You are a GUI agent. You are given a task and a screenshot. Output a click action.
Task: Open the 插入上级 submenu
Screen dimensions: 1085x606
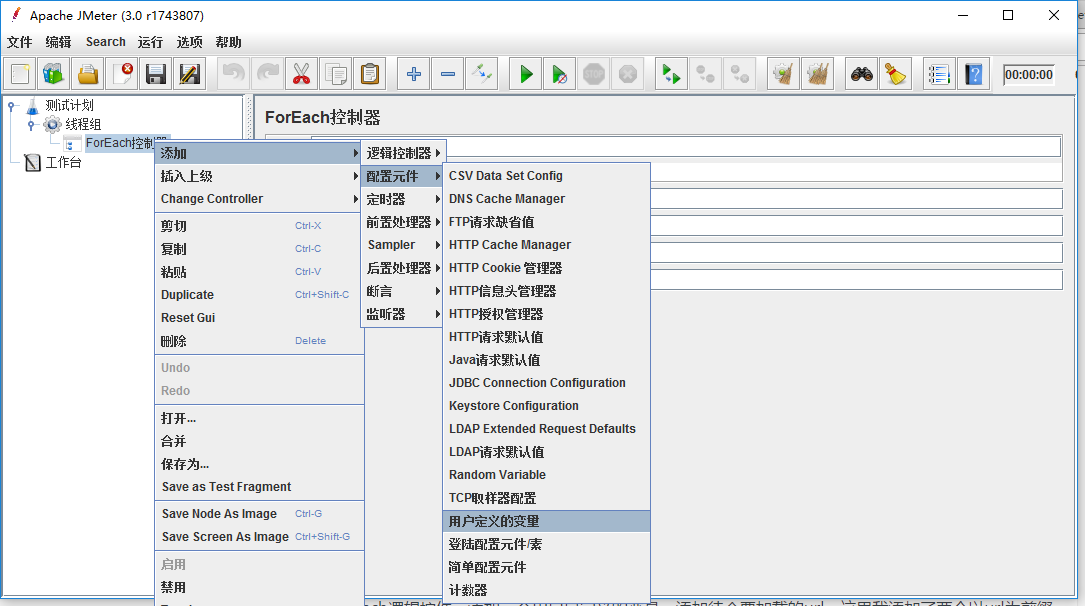259,176
